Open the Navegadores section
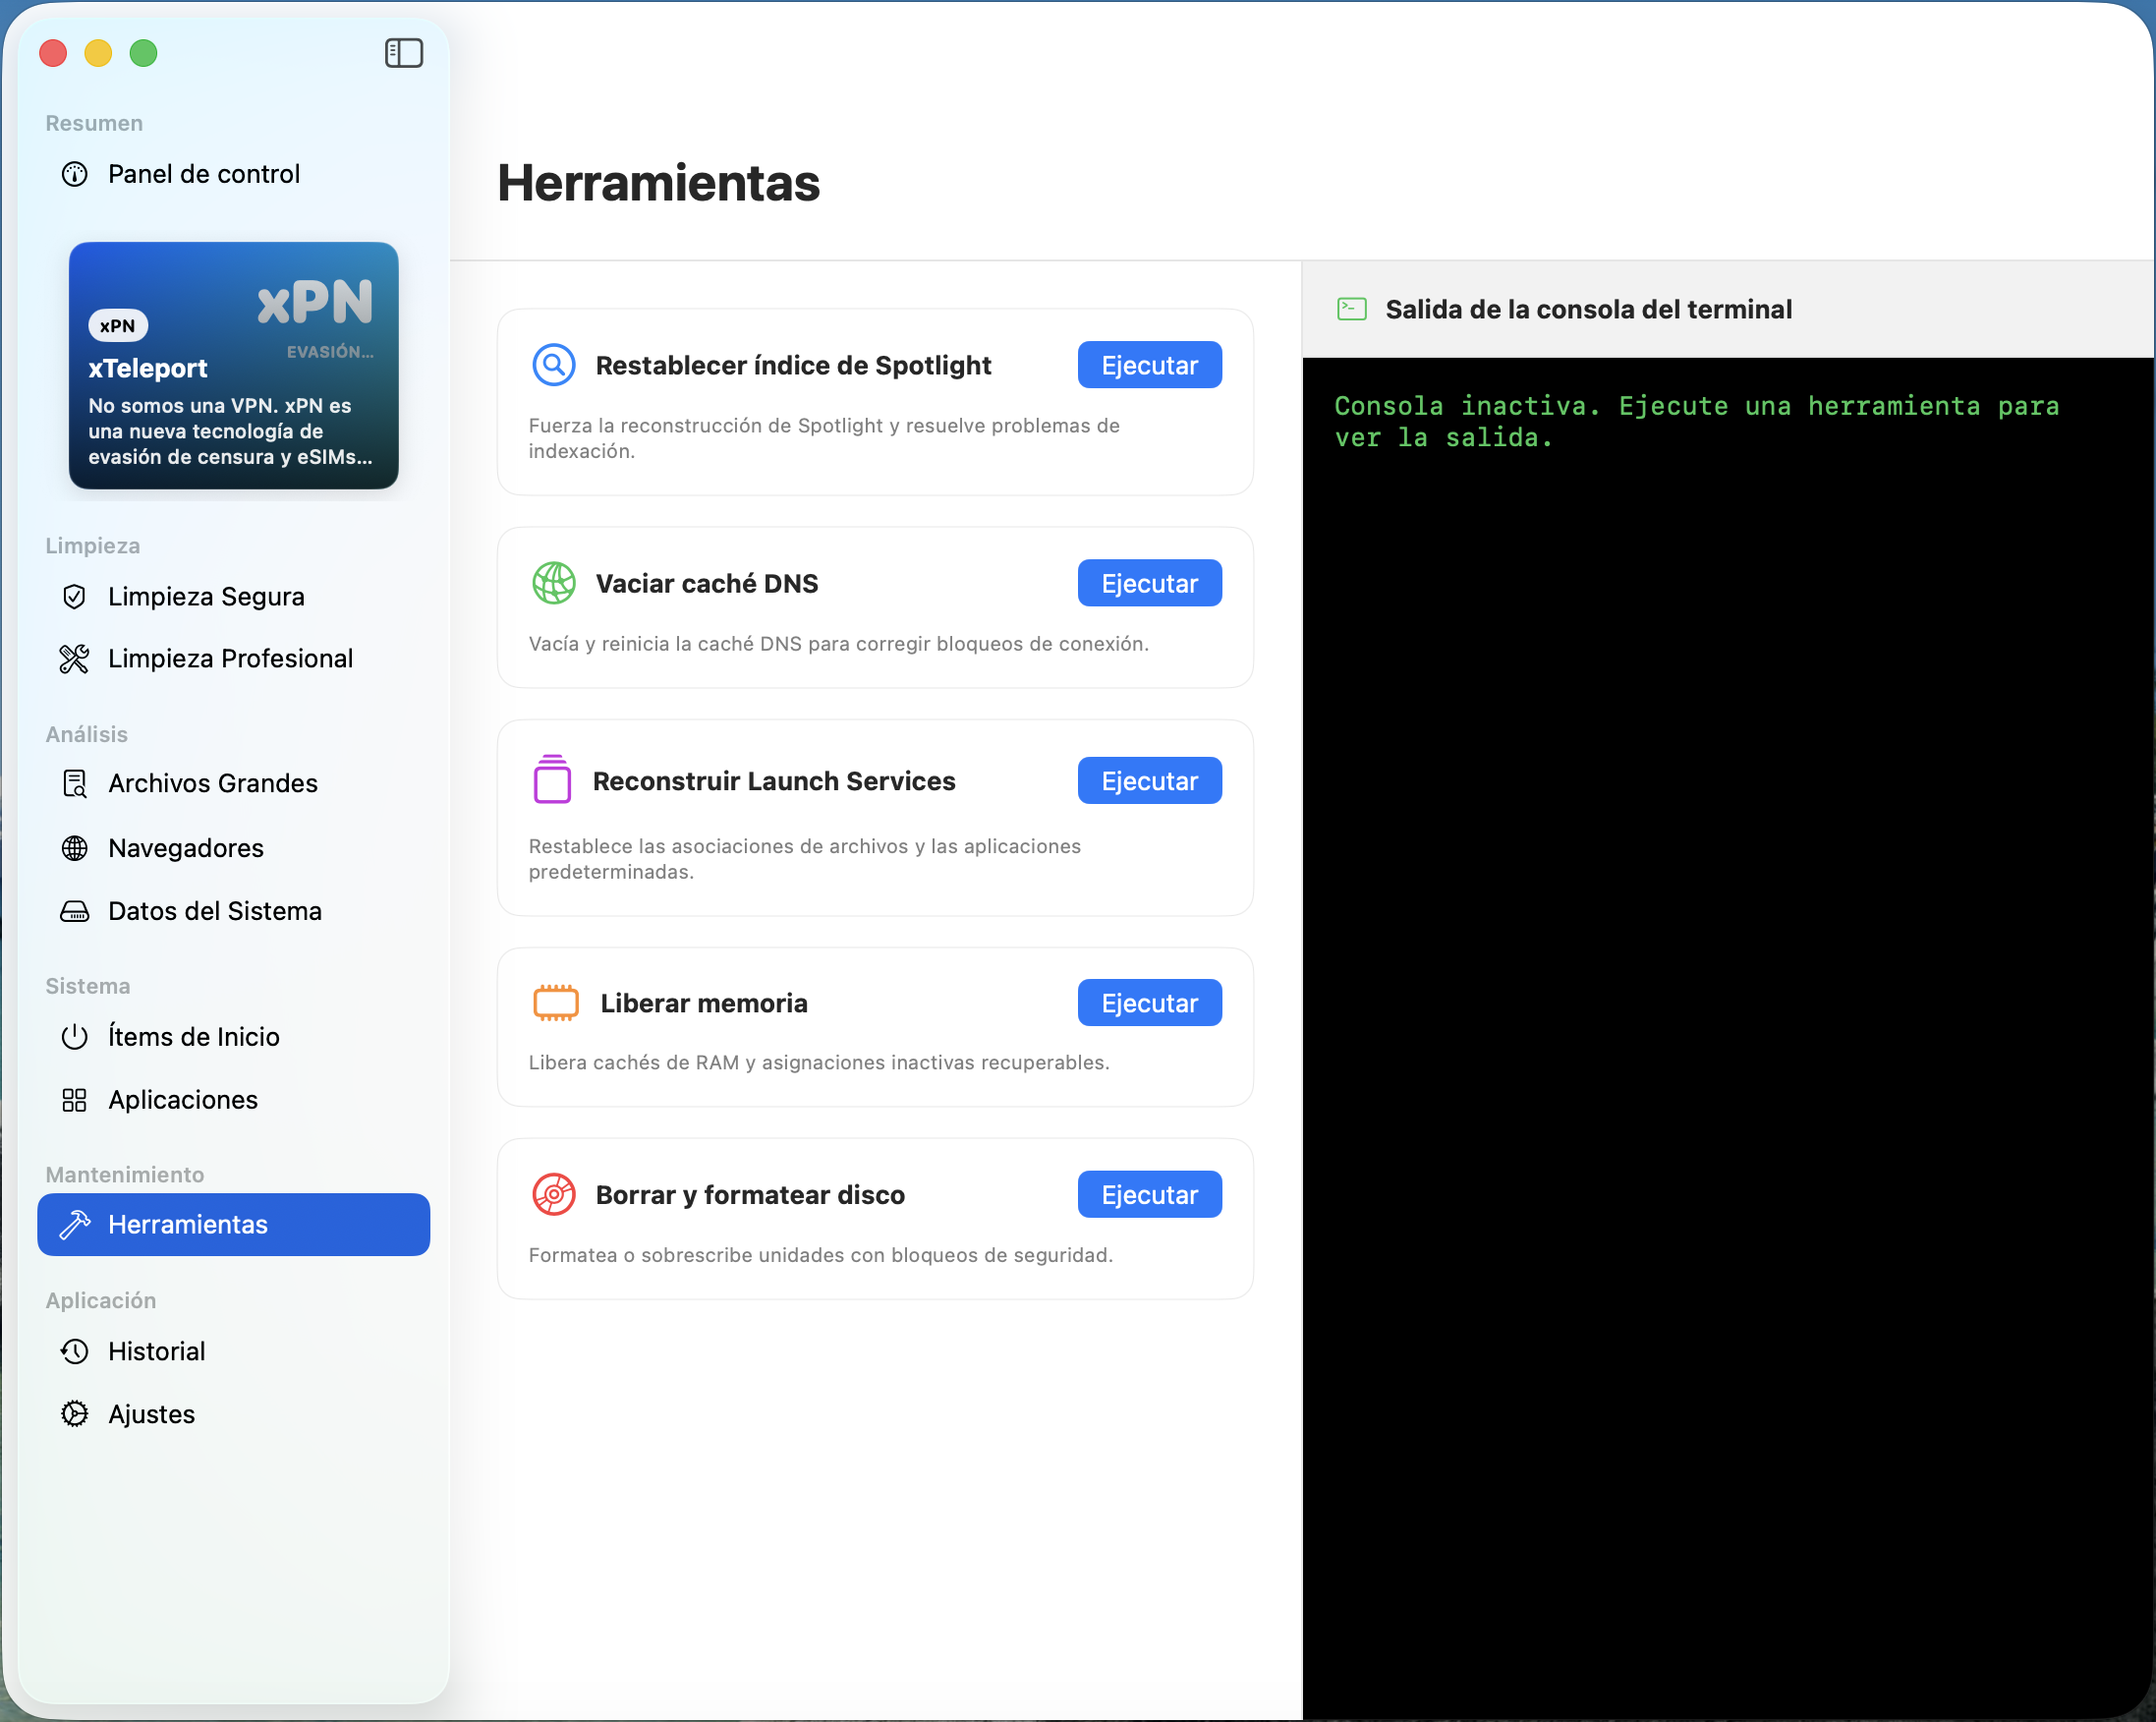Image resolution: width=2156 pixels, height=1722 pixels. pos(234,848)
